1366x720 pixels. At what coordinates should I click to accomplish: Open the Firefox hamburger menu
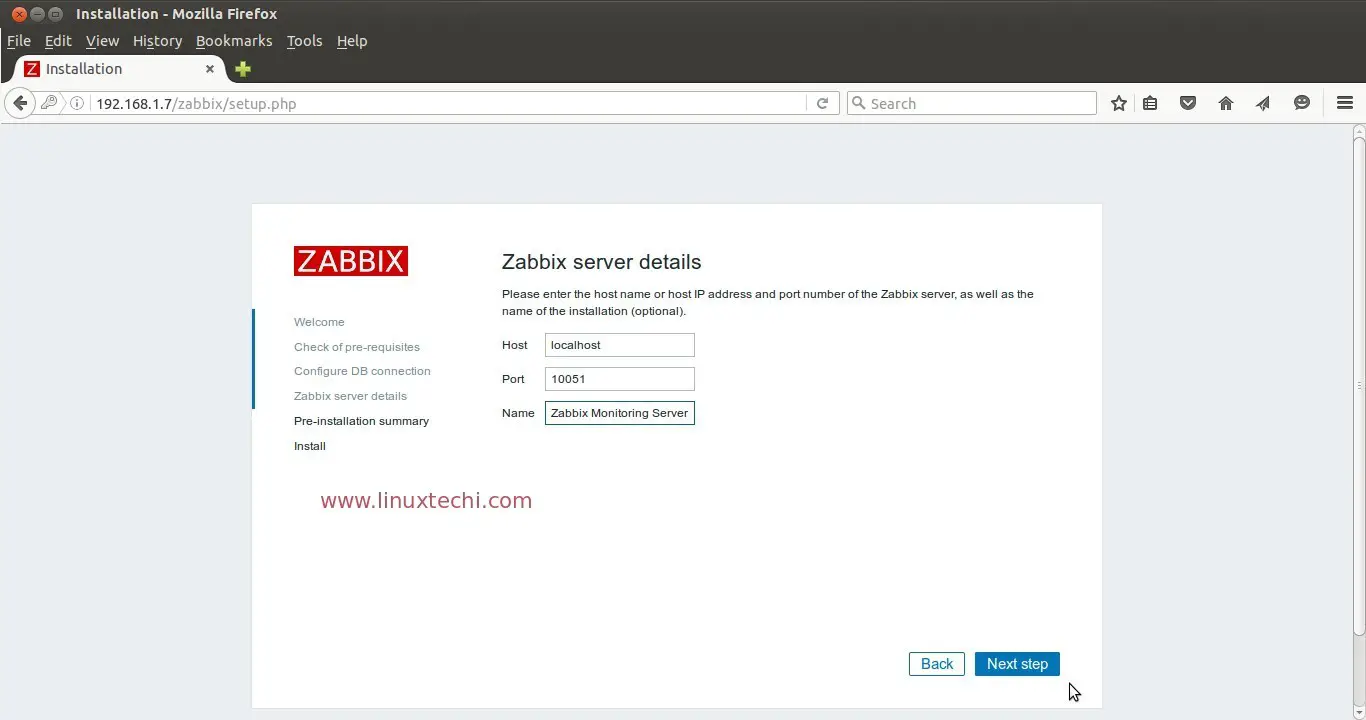click(1345, 103)
